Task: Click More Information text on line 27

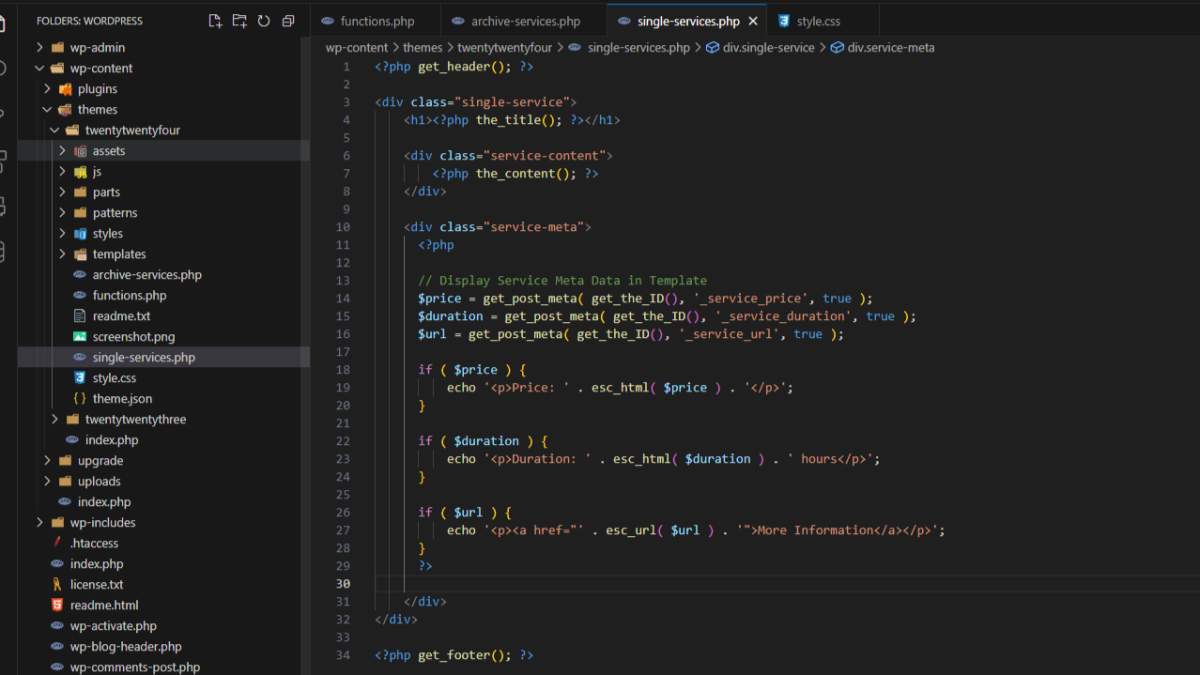Action: pos(816,530)
